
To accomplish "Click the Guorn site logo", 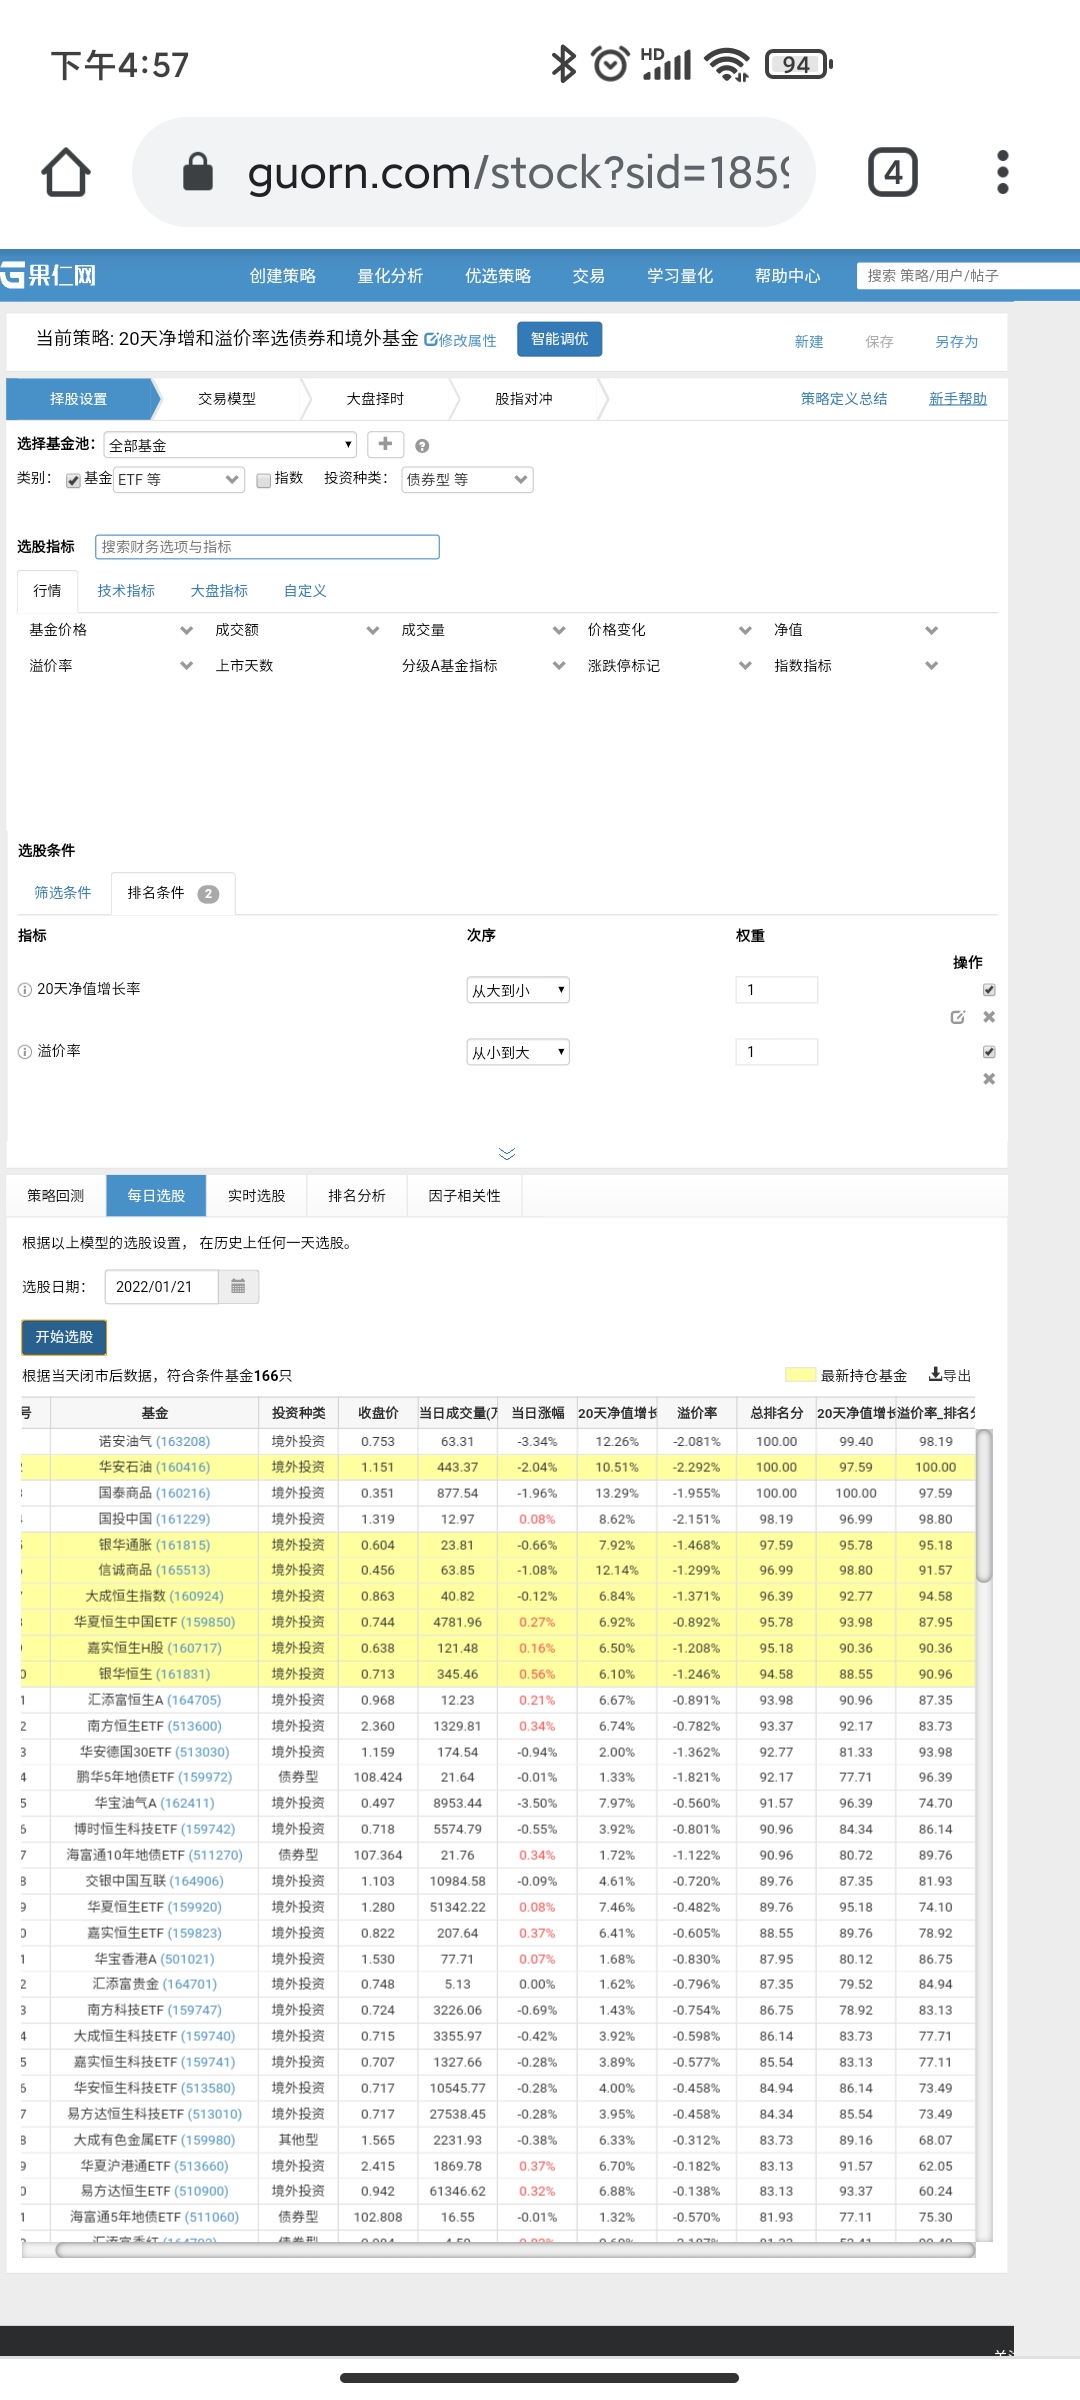I will 48,275.
